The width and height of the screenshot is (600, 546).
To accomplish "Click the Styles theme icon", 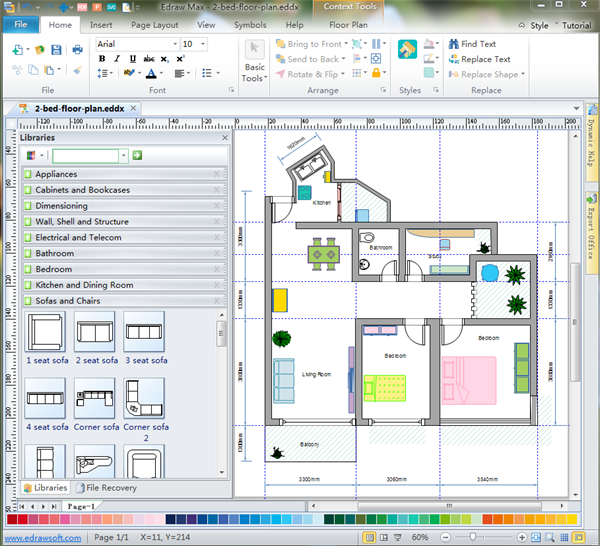I will pos(407,50).
